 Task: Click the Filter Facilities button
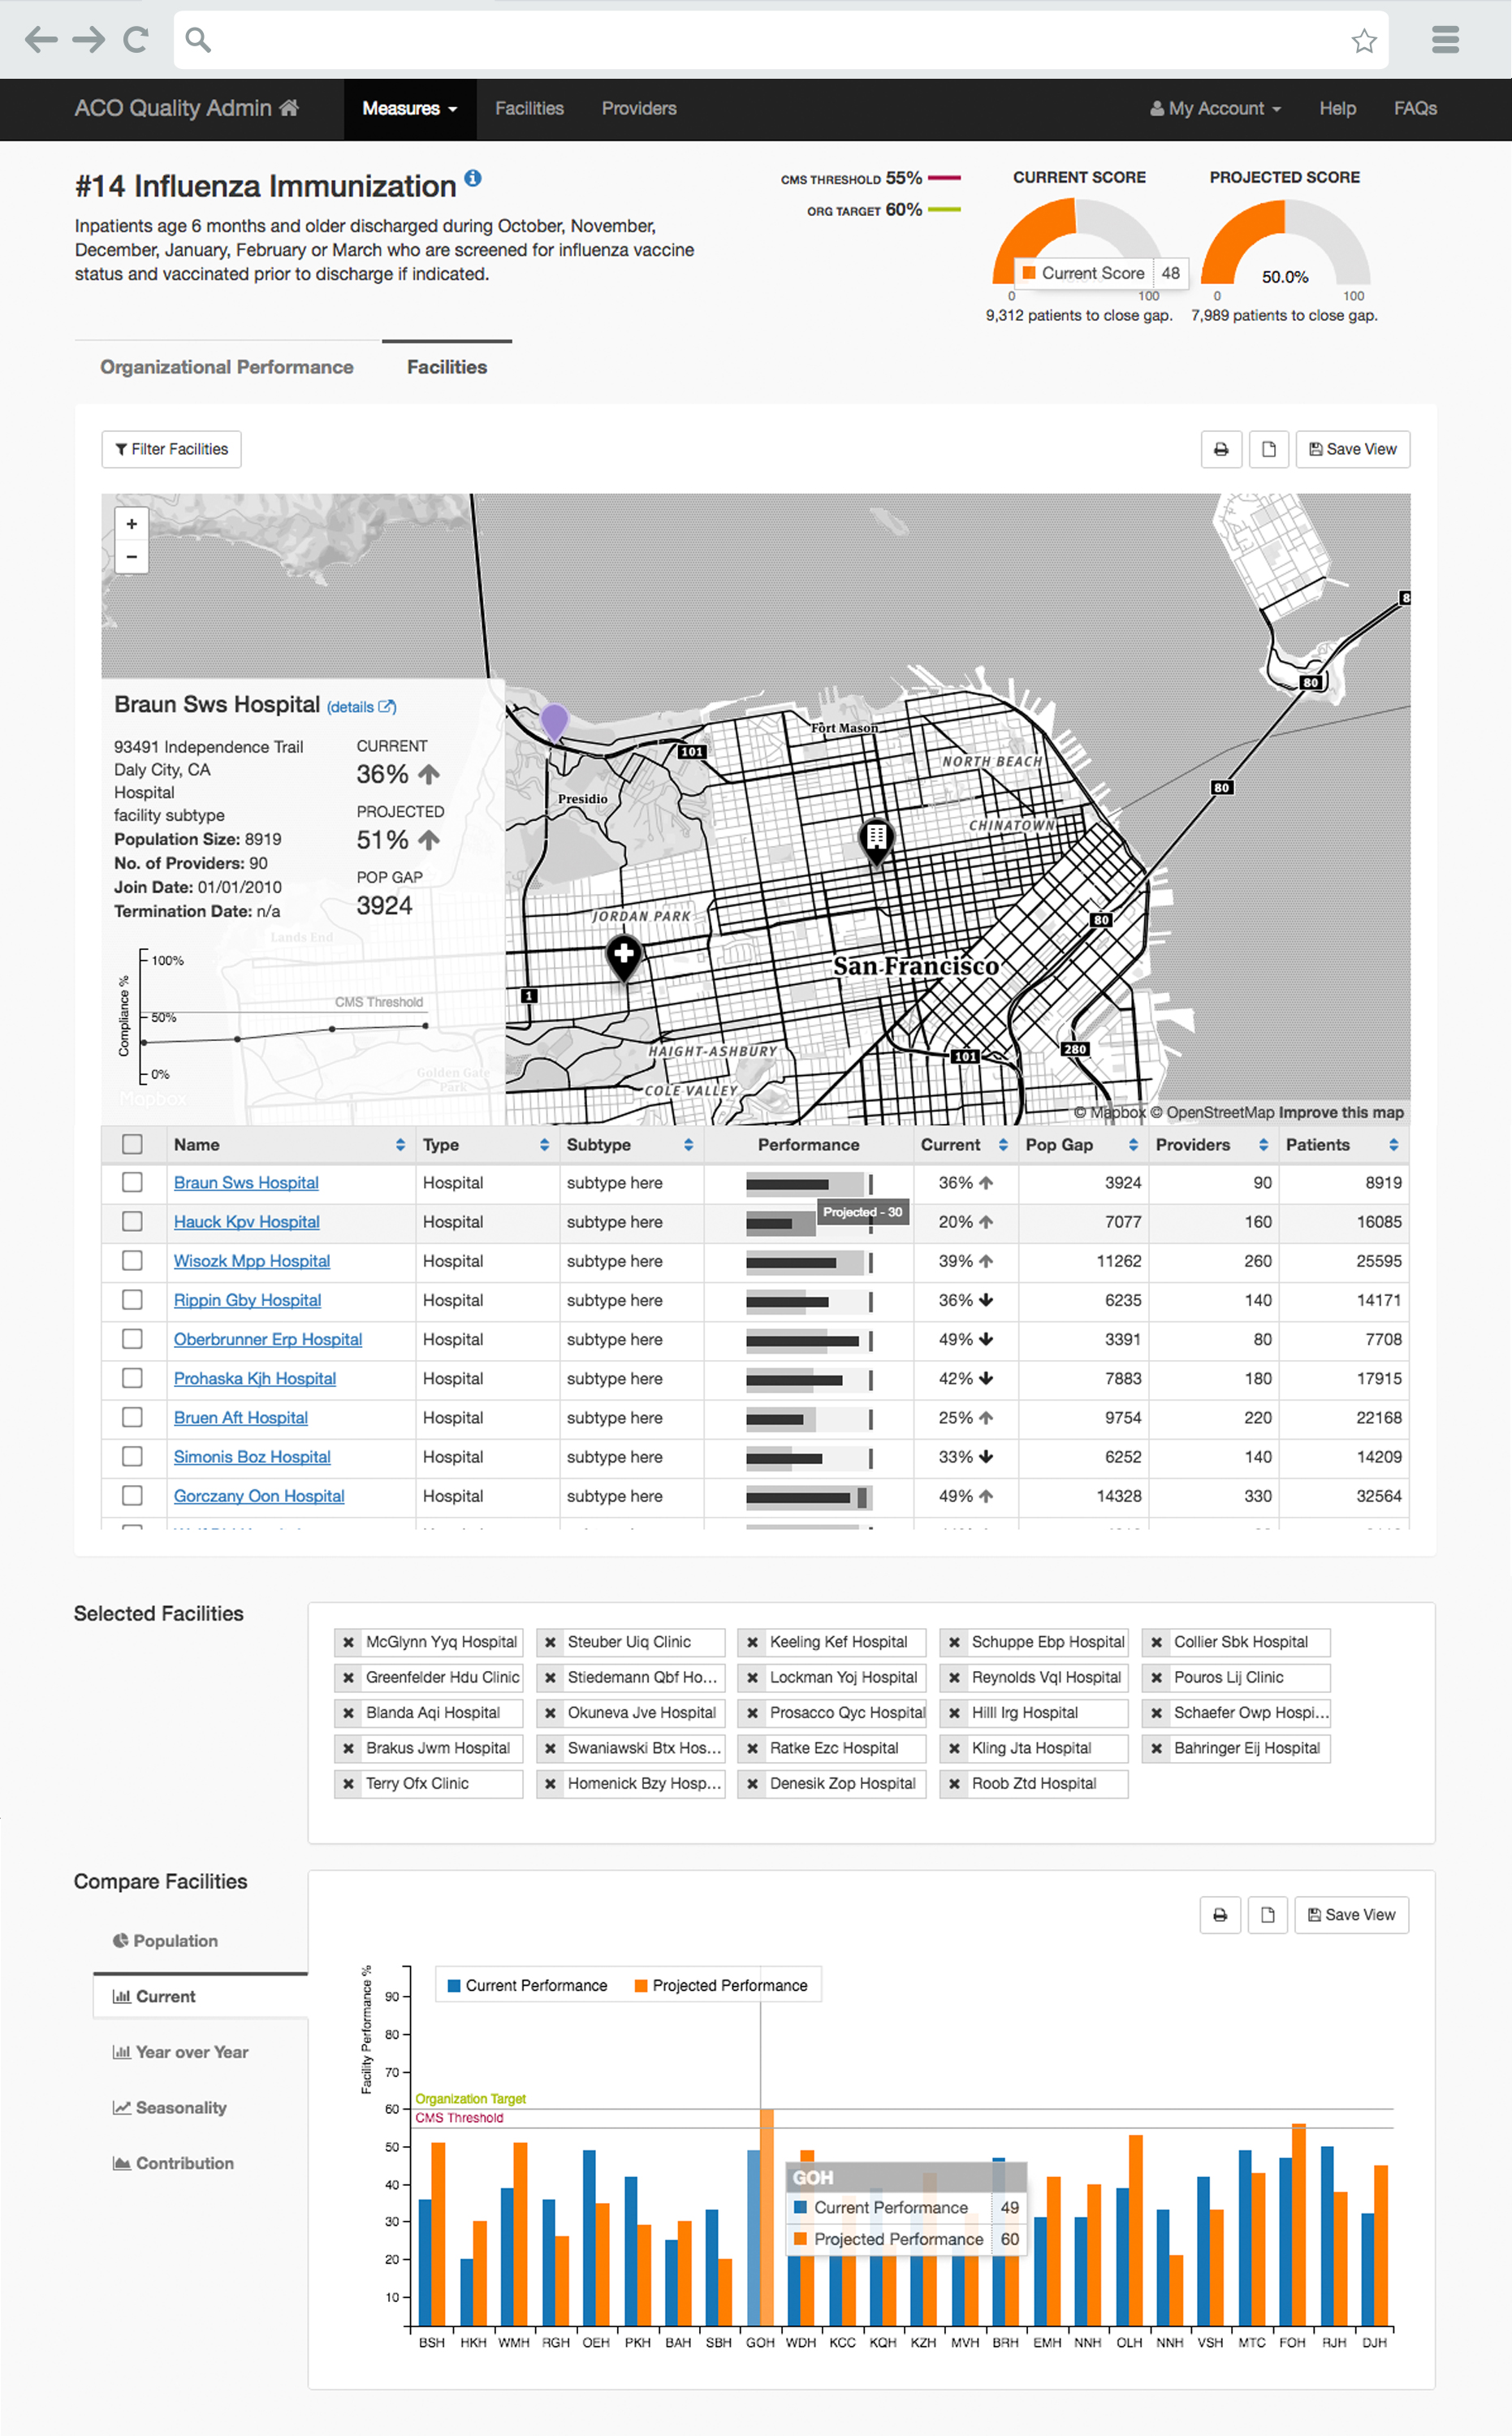pos(171,449)
